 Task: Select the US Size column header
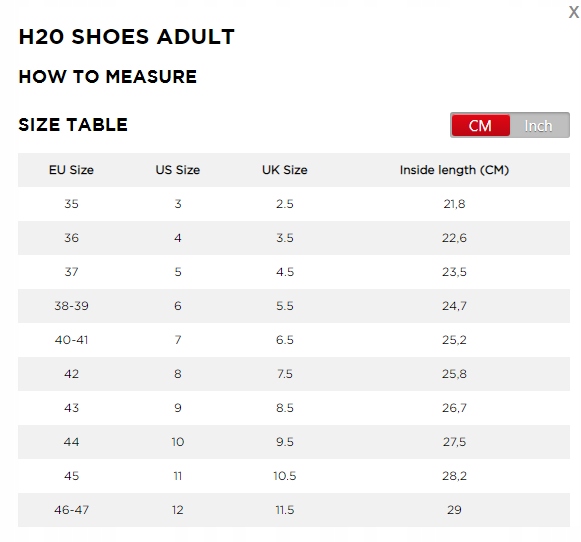tap(178, 170)
